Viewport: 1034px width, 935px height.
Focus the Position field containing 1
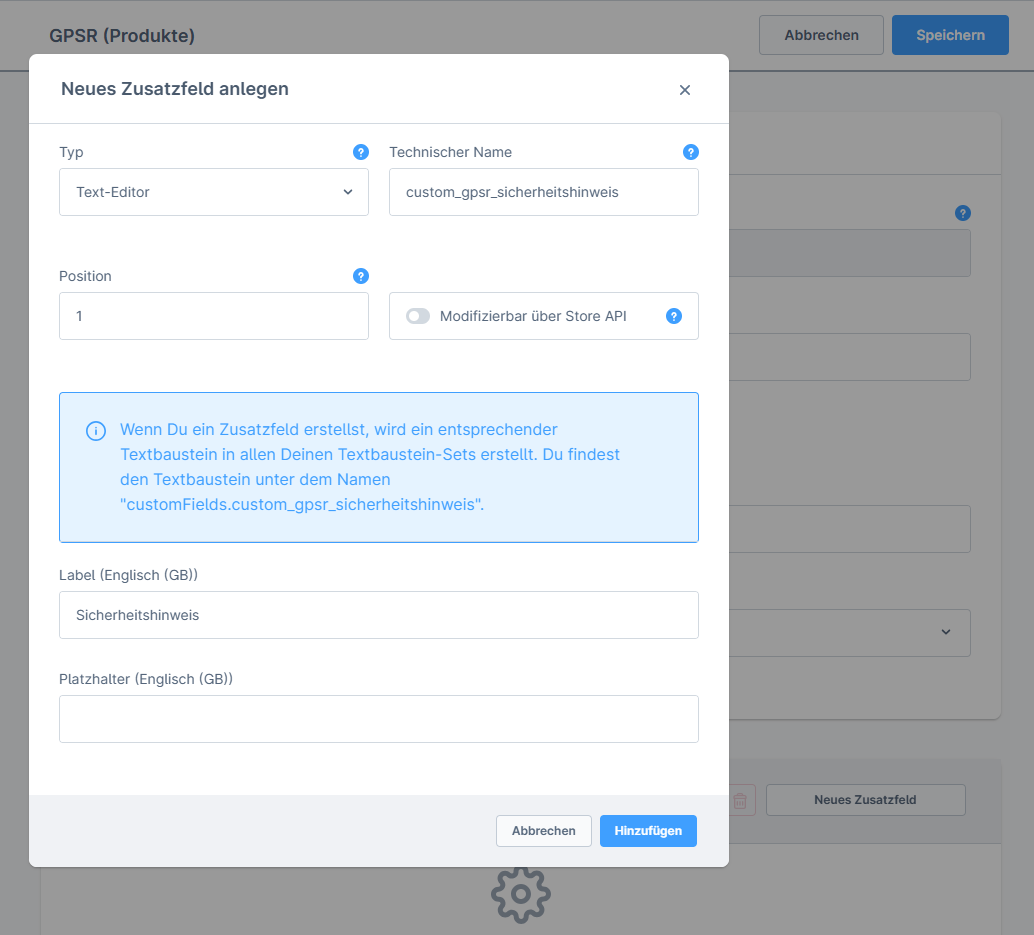pyautogui.click(x=214, y=316)
